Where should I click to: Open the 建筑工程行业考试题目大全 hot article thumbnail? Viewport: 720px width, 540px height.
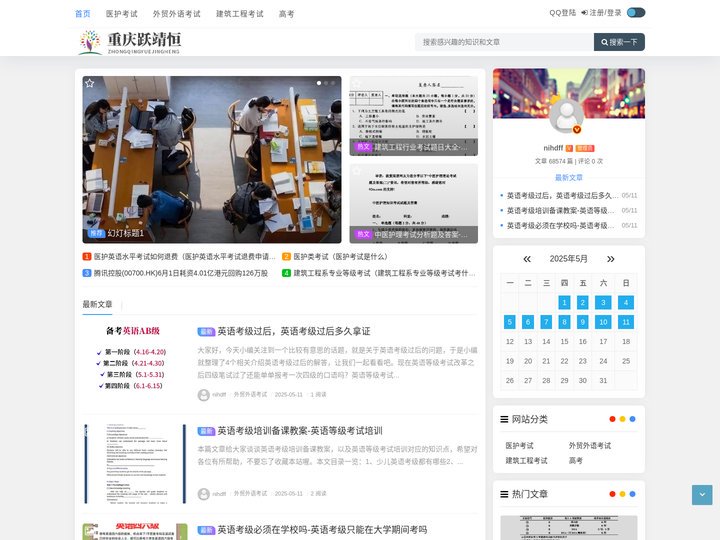click(413, 116)
